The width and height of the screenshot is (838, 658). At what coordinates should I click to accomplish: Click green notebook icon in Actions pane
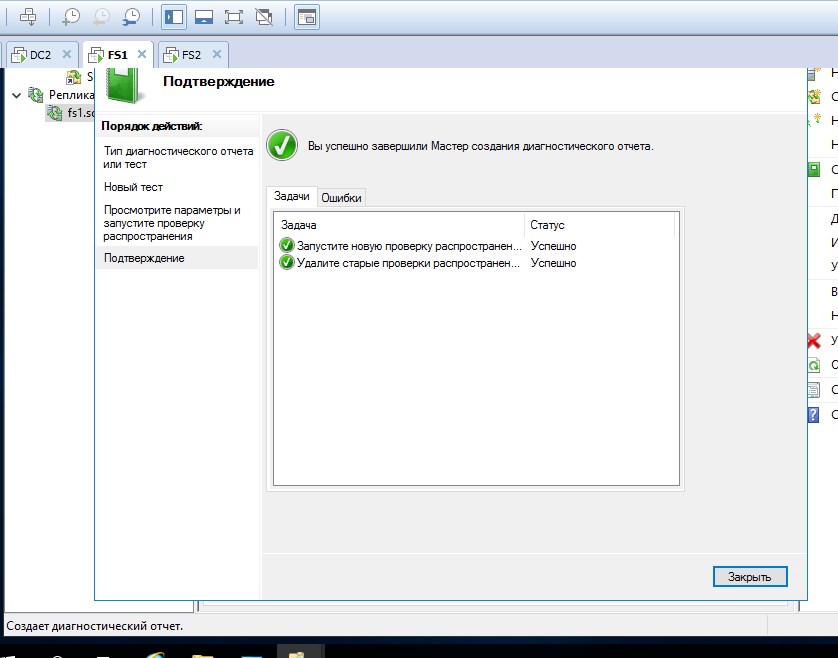click(813, 170)
